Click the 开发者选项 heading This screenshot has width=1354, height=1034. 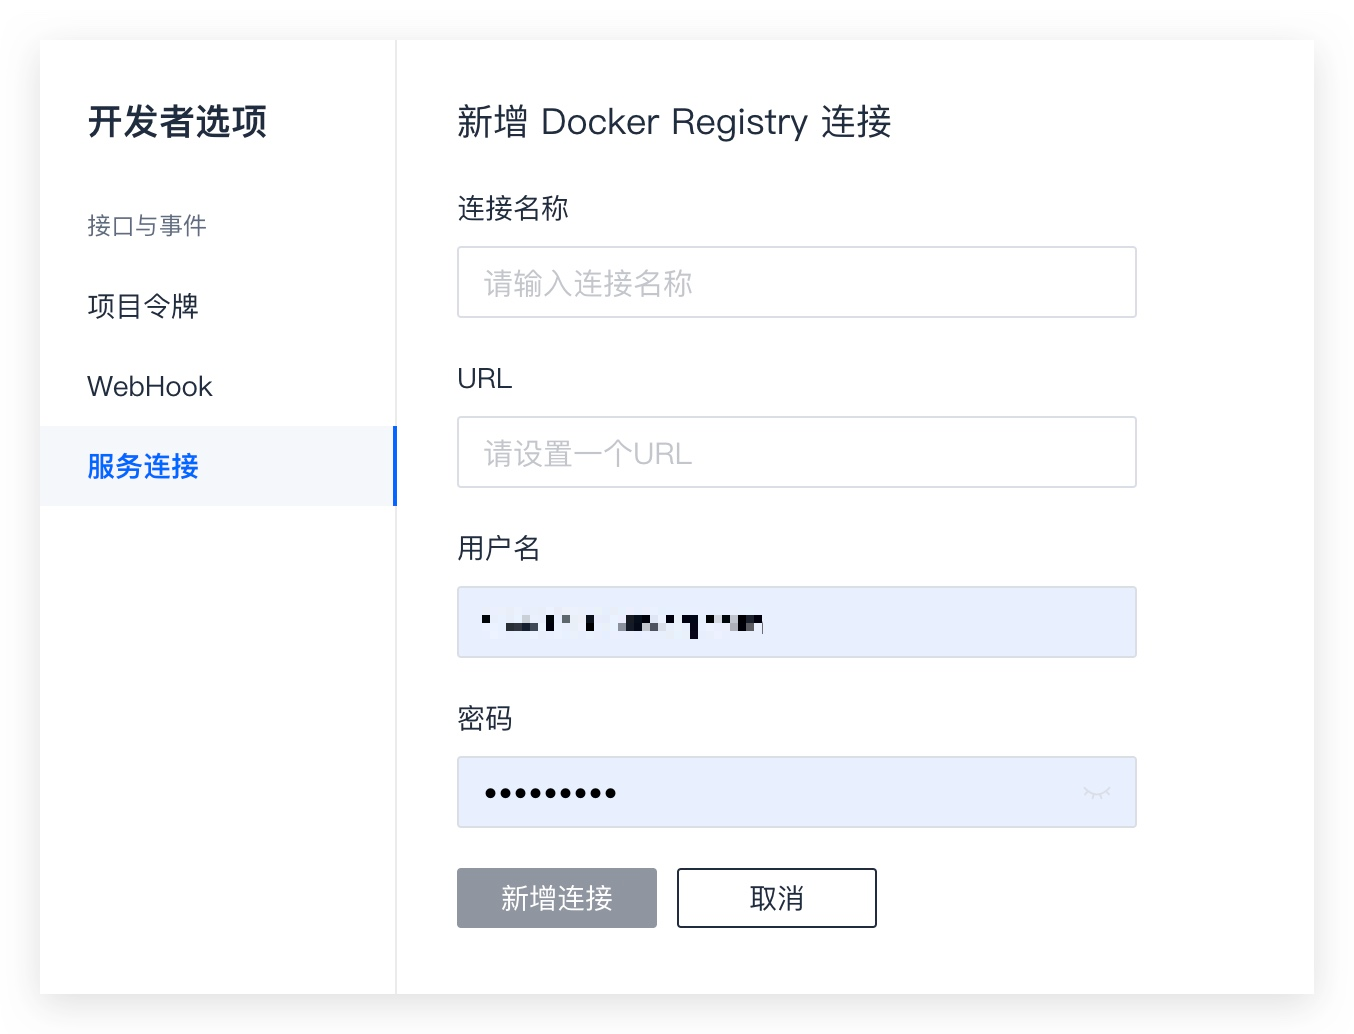coord(177,122)
